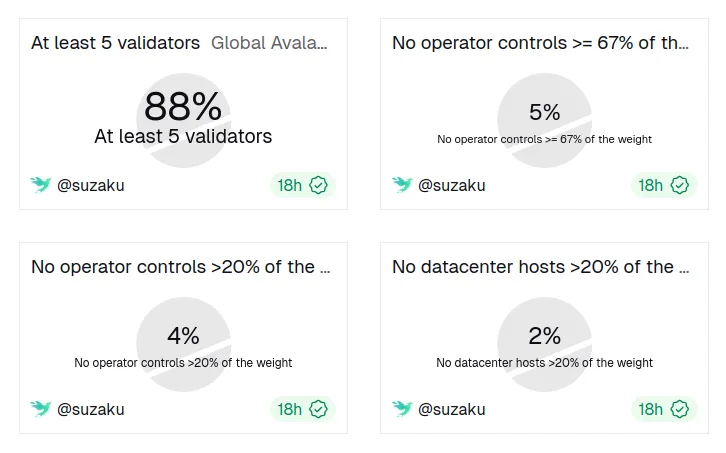Click the verified check badge icon in the 88% card

point(319,185)
